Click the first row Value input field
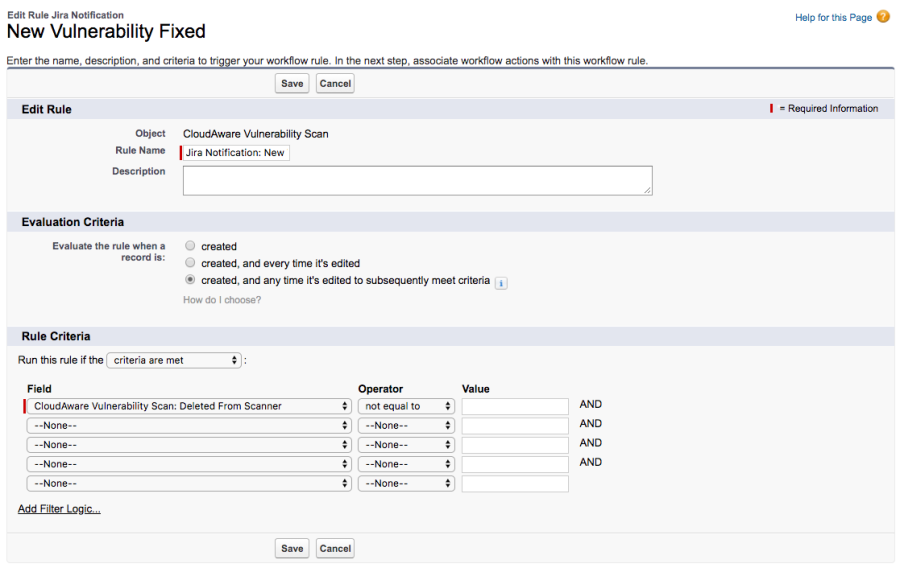 pos(515,406)
